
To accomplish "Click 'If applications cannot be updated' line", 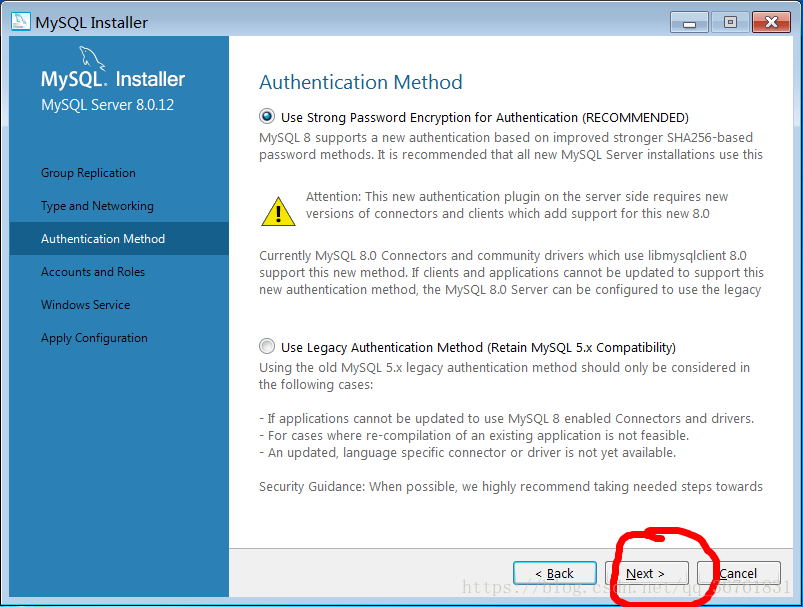I will pyautogui.click(x=506, y=418).
